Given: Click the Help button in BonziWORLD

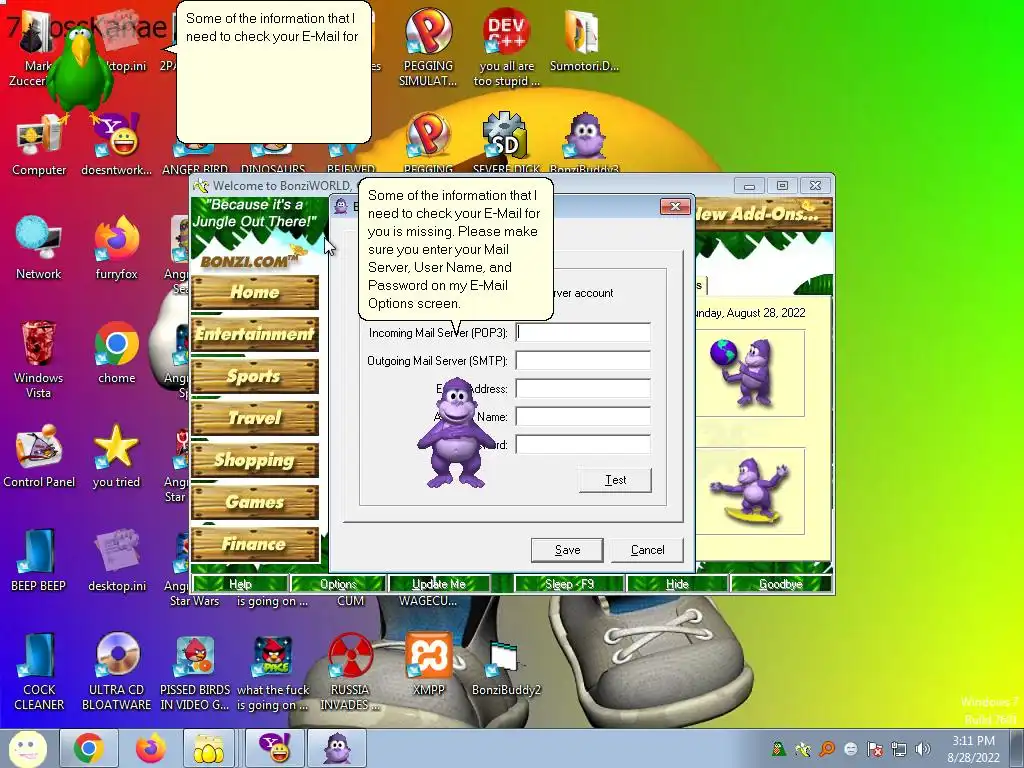Looking at the screenshot, I should pos(240,584).
